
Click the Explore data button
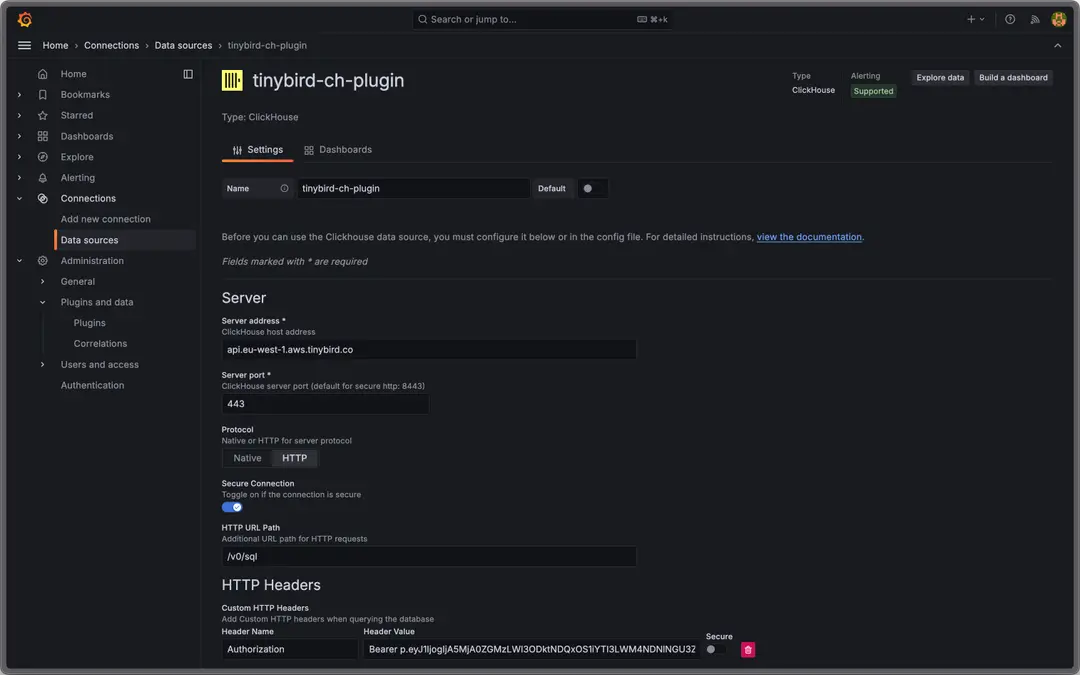(939, 77)
